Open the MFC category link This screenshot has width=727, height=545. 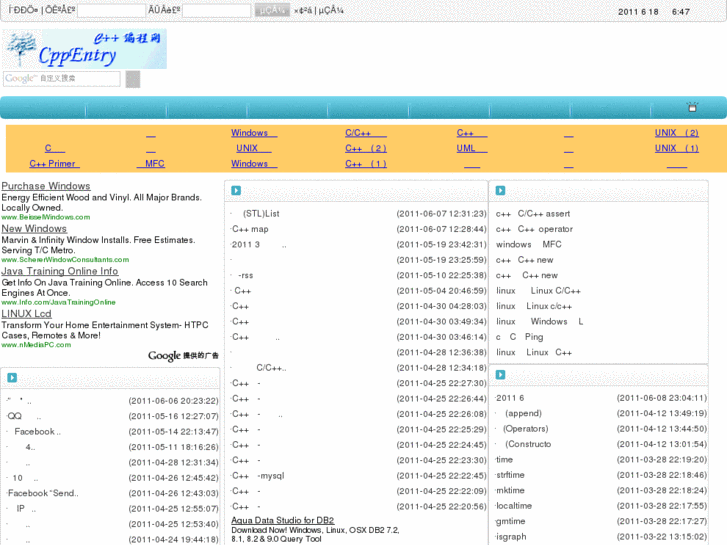pos(151,164)
